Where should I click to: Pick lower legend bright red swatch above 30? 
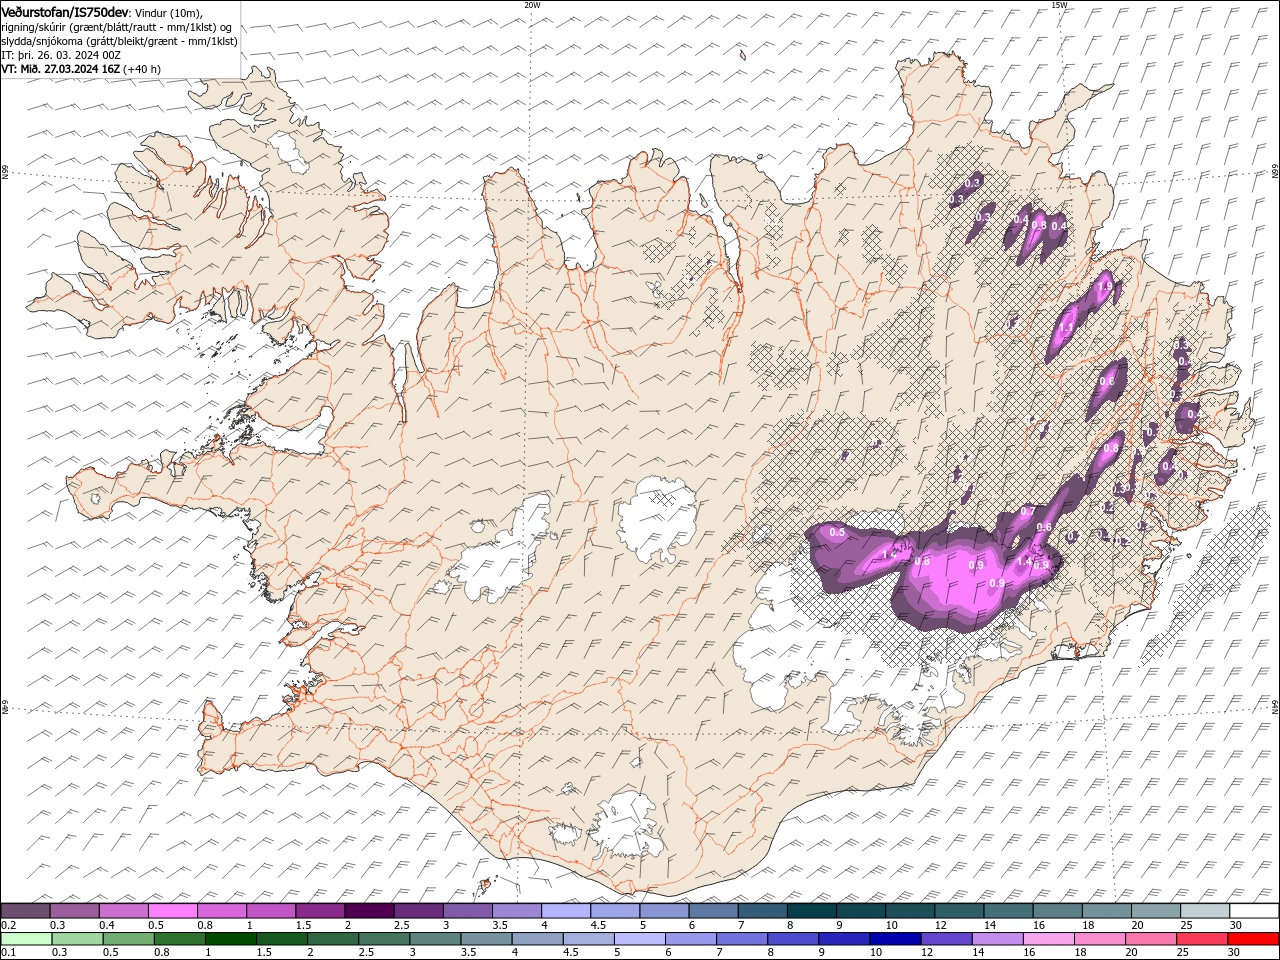(x=1252, y=939)
